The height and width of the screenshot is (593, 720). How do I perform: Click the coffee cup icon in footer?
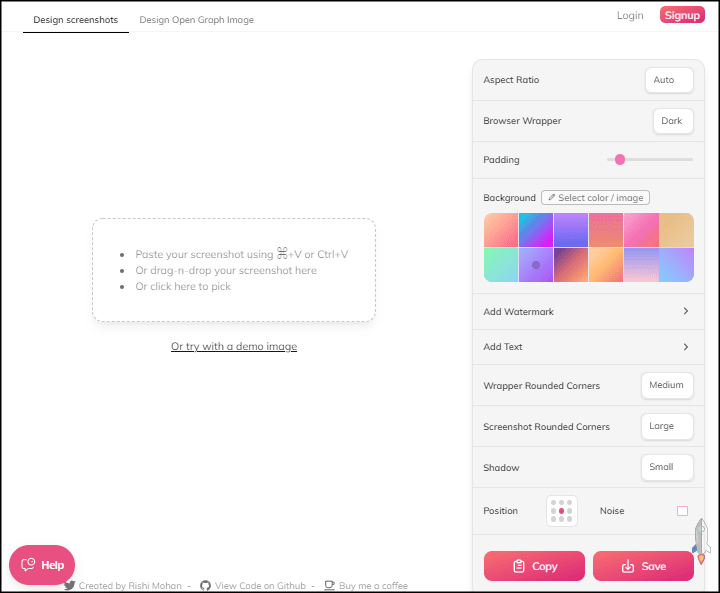pyautogui.click(x=329, y=586)
